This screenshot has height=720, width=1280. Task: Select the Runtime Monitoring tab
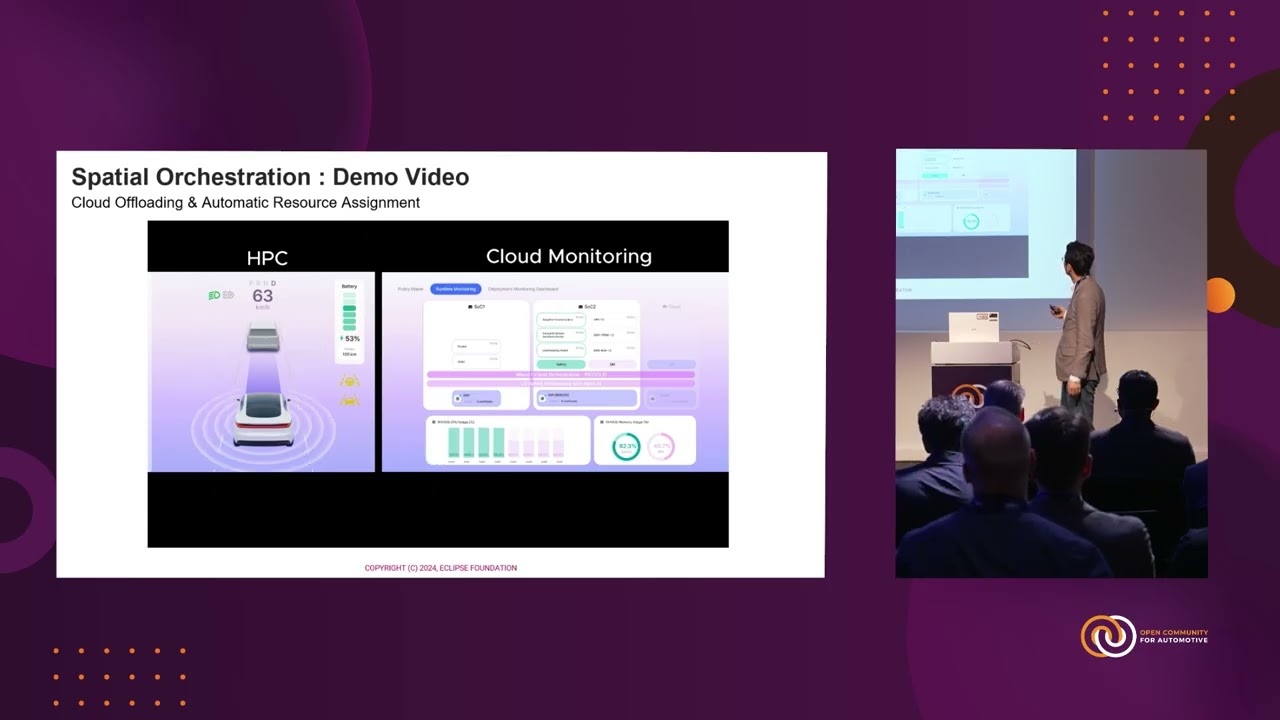coord(455,289)
